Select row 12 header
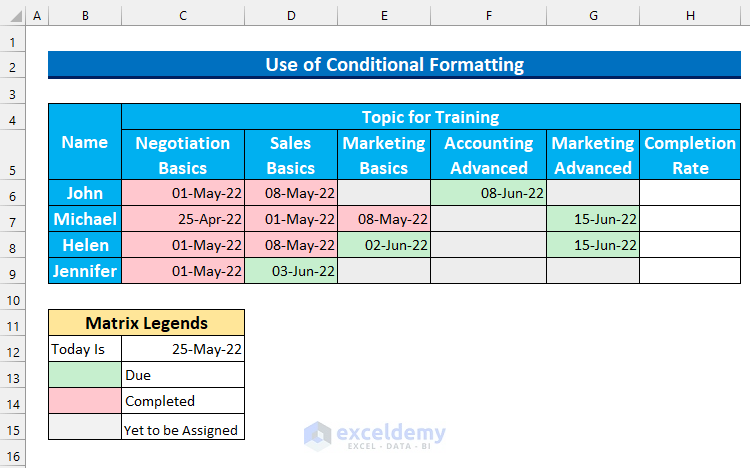750x468 pixels. (x=11, y=349)
